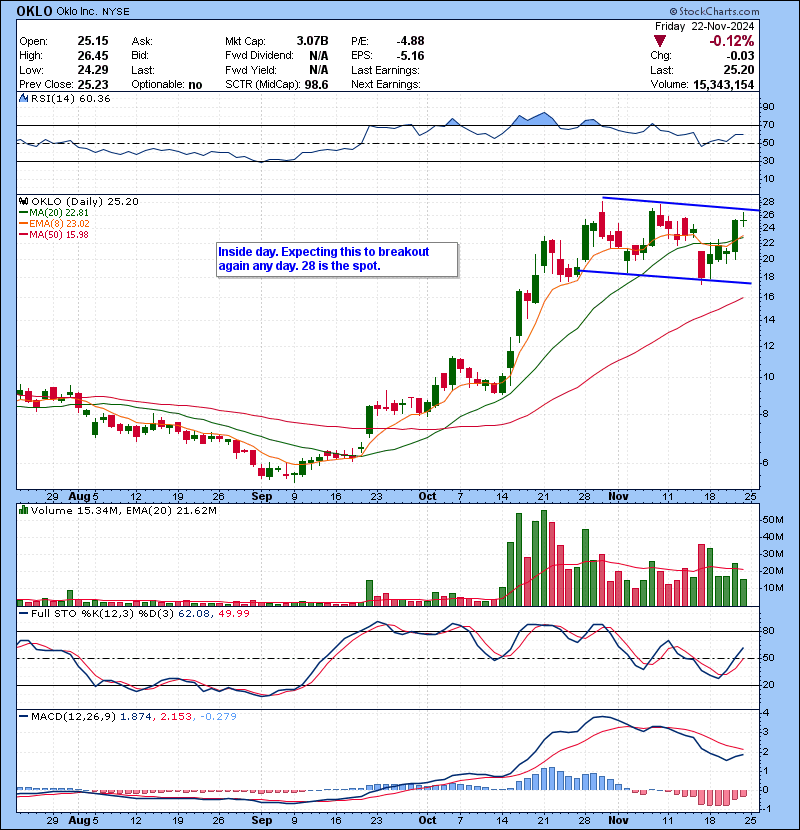
Task: Click the red down-triangle change indicator
Action: point(660,41)
